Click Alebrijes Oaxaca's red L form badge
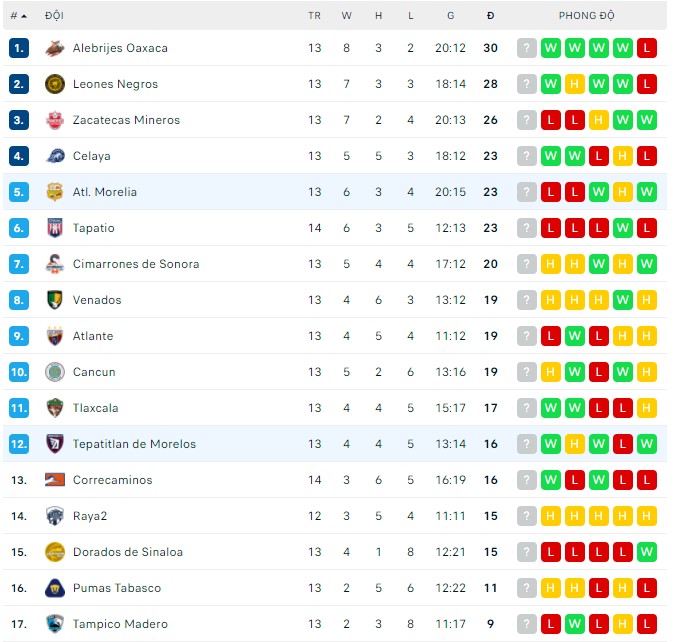This screenshot has height=642, width=675. coord(647,48)
